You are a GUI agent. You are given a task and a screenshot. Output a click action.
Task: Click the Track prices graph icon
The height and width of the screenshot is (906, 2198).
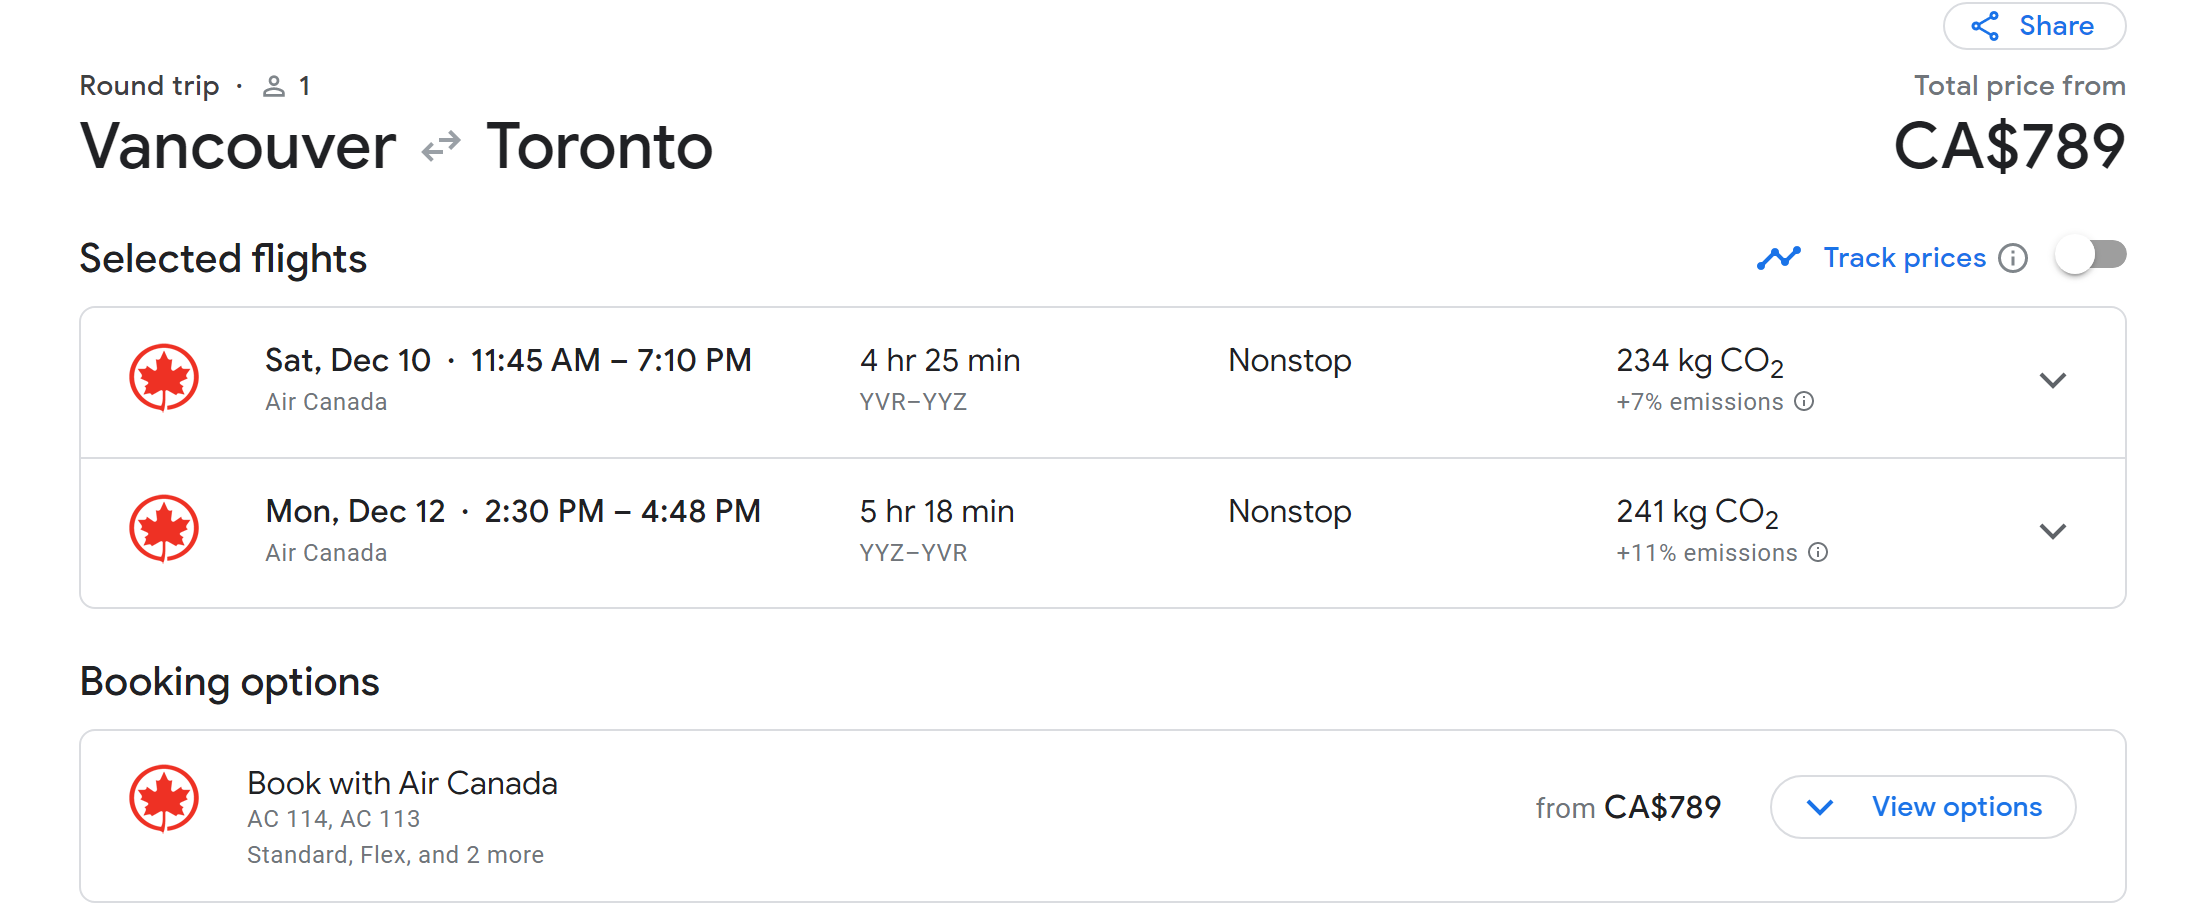pos(1778,258)
